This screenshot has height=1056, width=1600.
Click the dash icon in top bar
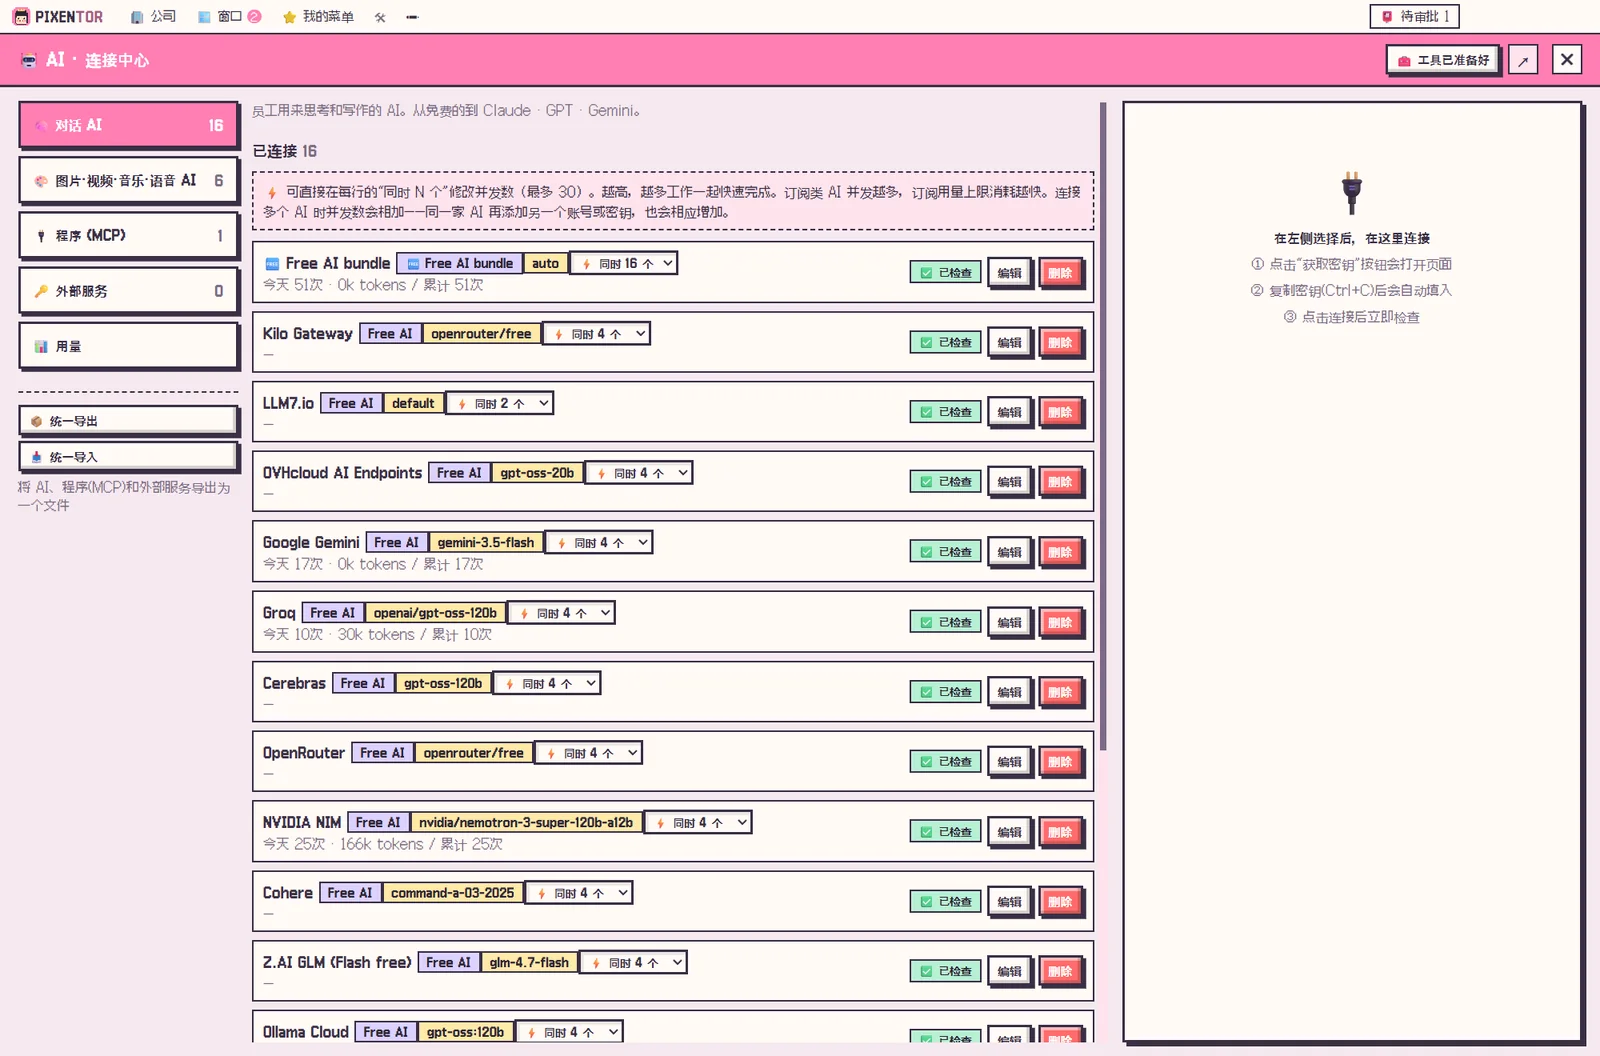[x=412, y=17]
